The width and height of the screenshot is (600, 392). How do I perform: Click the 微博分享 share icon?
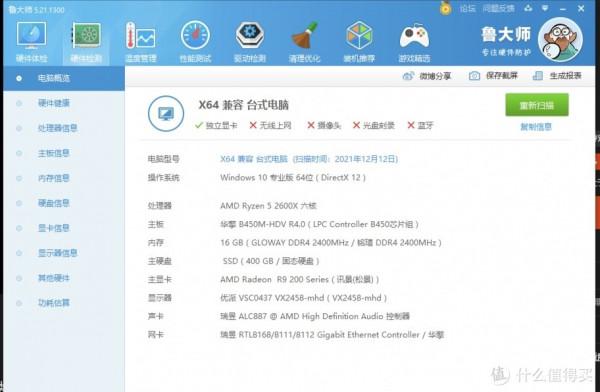(x=408, y=76)
